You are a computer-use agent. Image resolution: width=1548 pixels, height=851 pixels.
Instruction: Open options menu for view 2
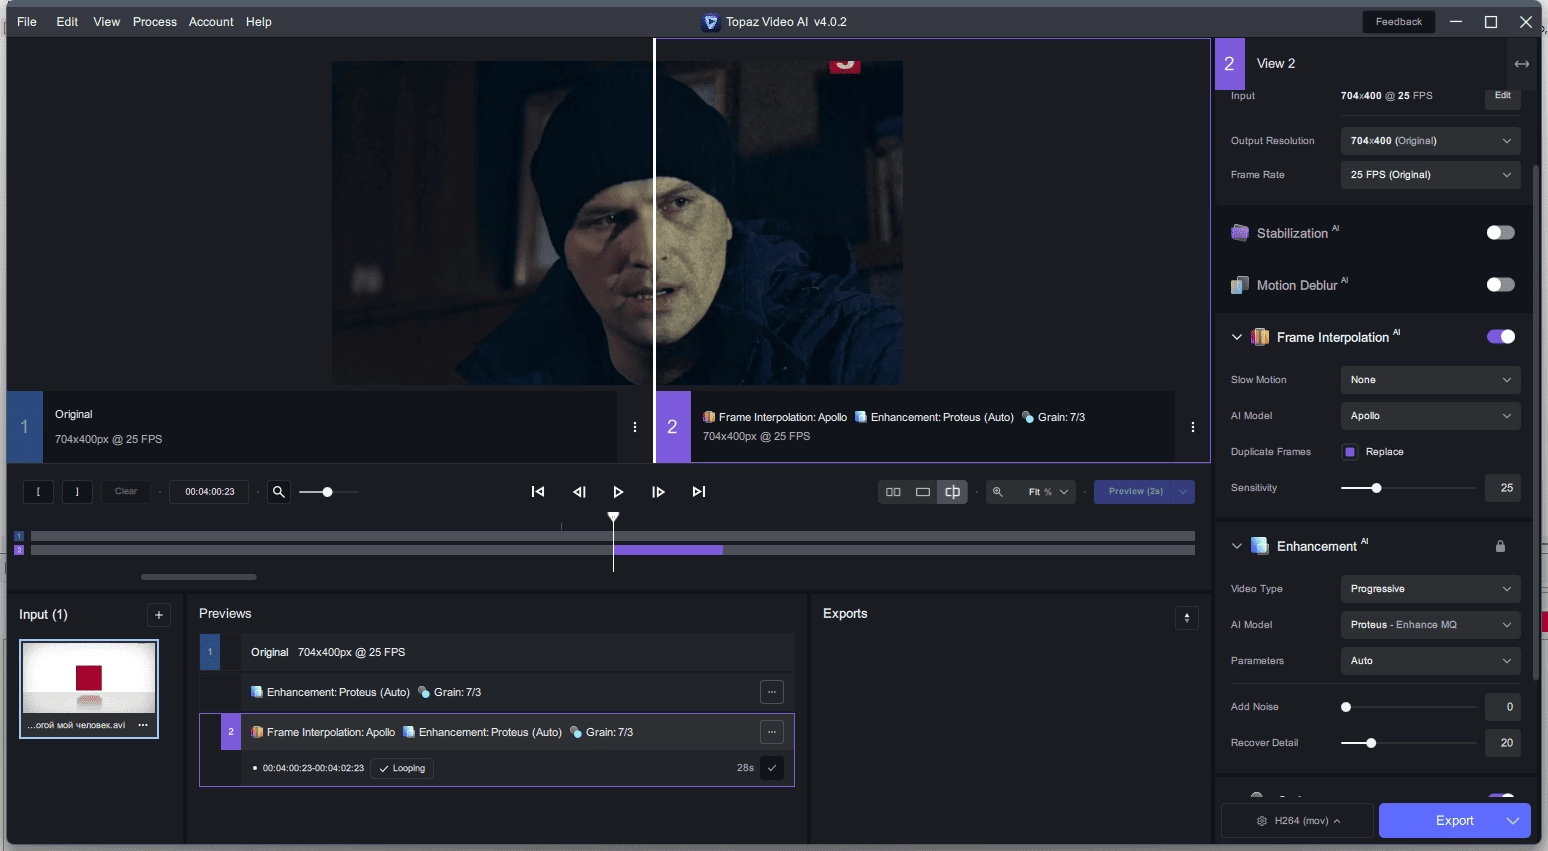pos(1193,427)
